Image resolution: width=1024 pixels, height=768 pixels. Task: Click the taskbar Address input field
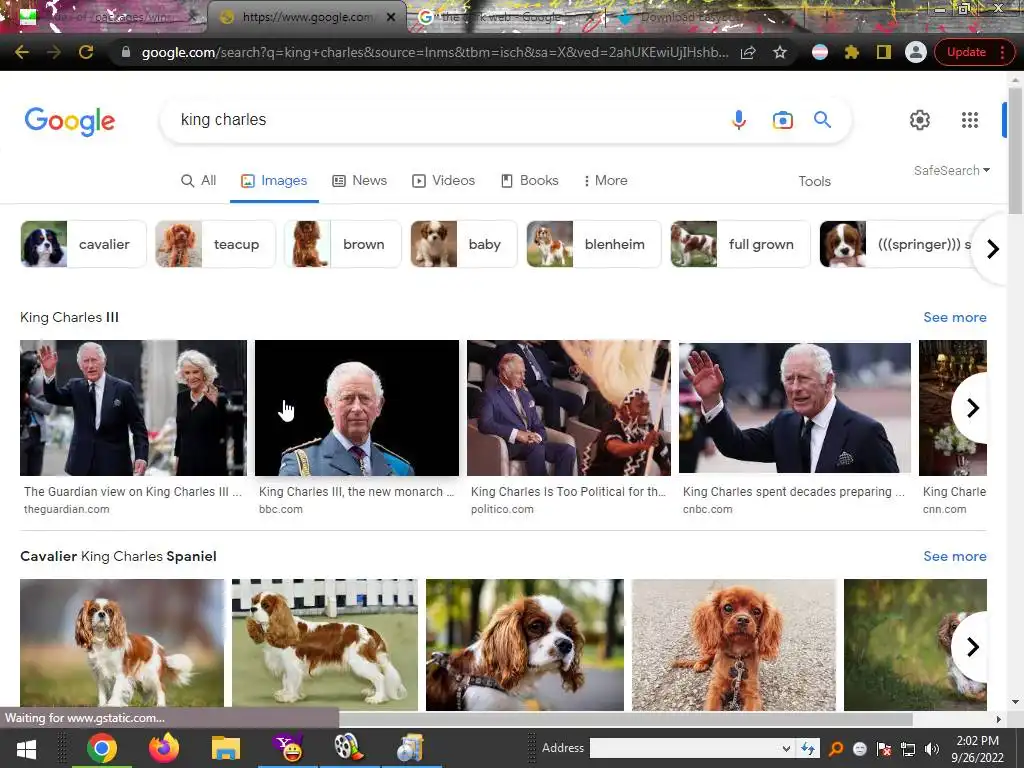[686, 748]
